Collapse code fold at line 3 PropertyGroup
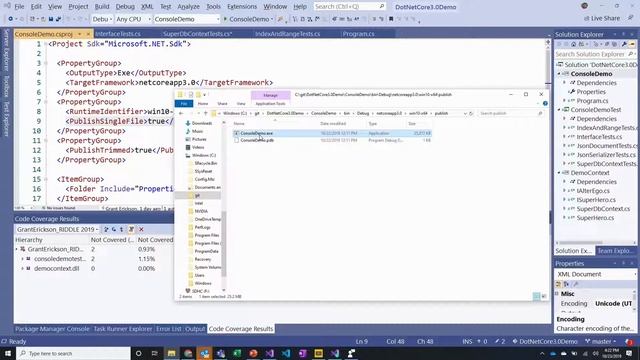Viewport: 640px width, 360px height. coord(46,63)
